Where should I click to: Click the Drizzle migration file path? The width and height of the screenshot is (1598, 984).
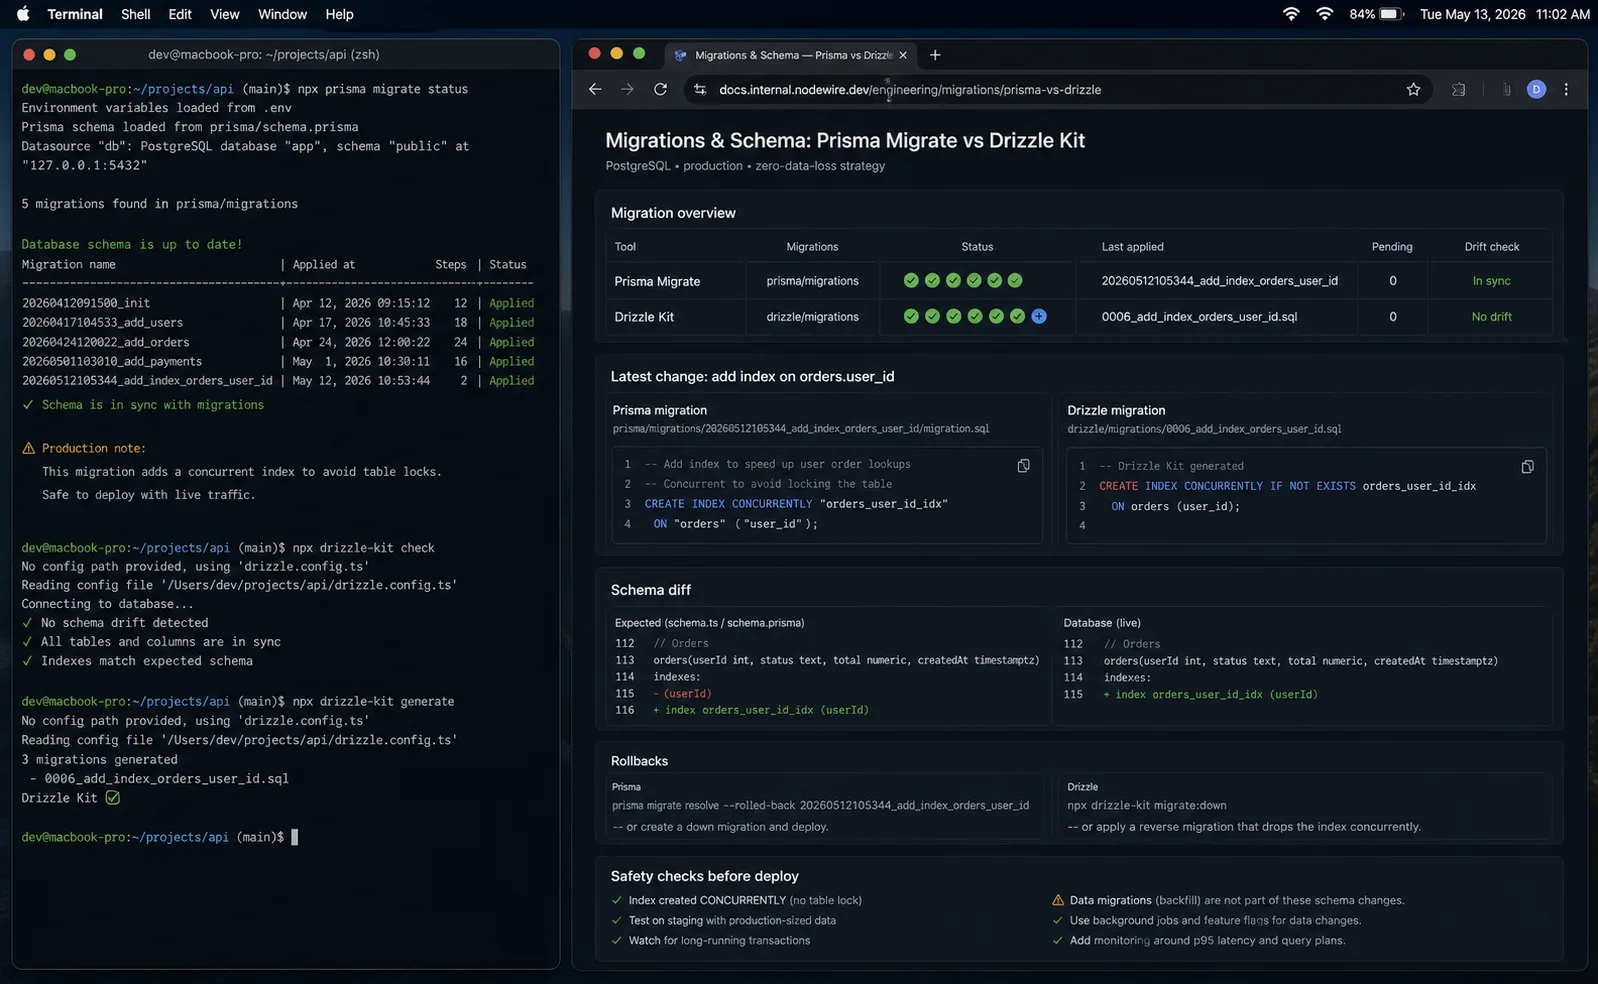coord(1204,429)
